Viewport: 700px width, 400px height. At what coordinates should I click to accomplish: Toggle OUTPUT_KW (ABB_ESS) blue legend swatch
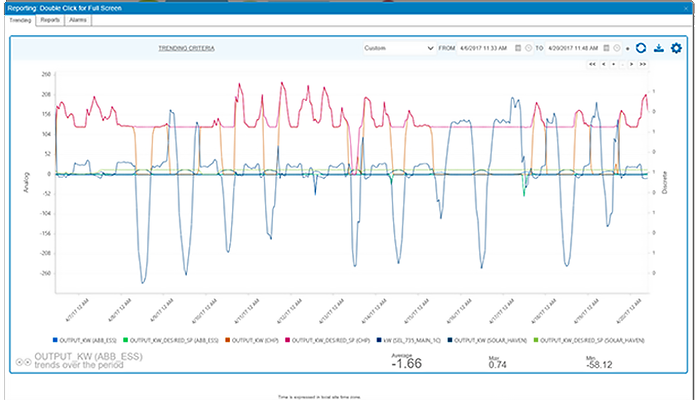point(55,340)
